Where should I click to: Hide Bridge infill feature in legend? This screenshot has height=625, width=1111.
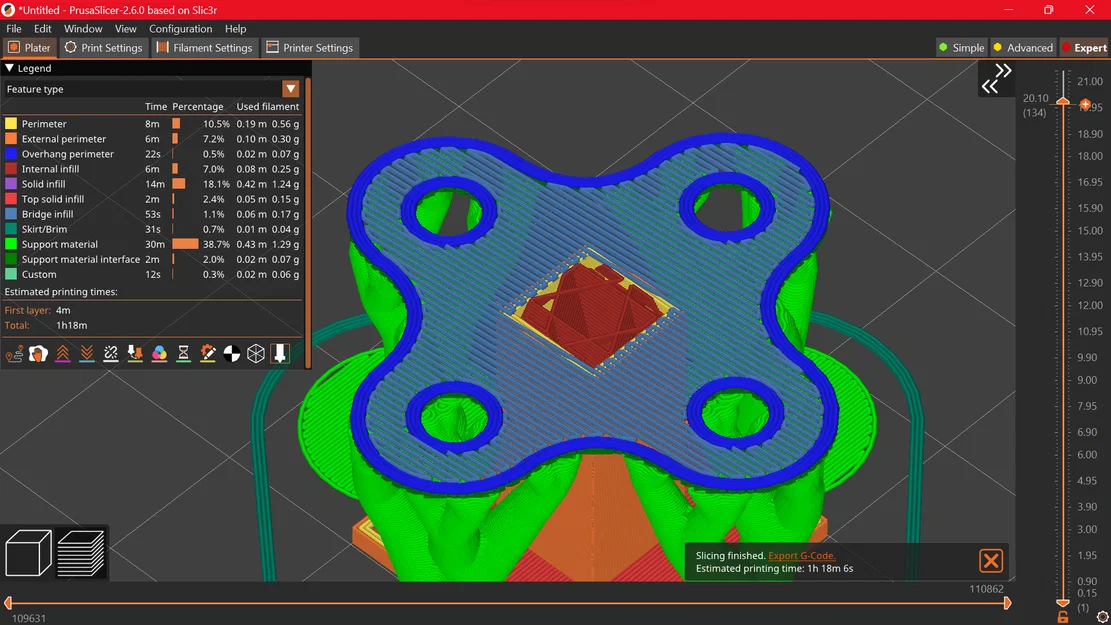click(152, 214)
